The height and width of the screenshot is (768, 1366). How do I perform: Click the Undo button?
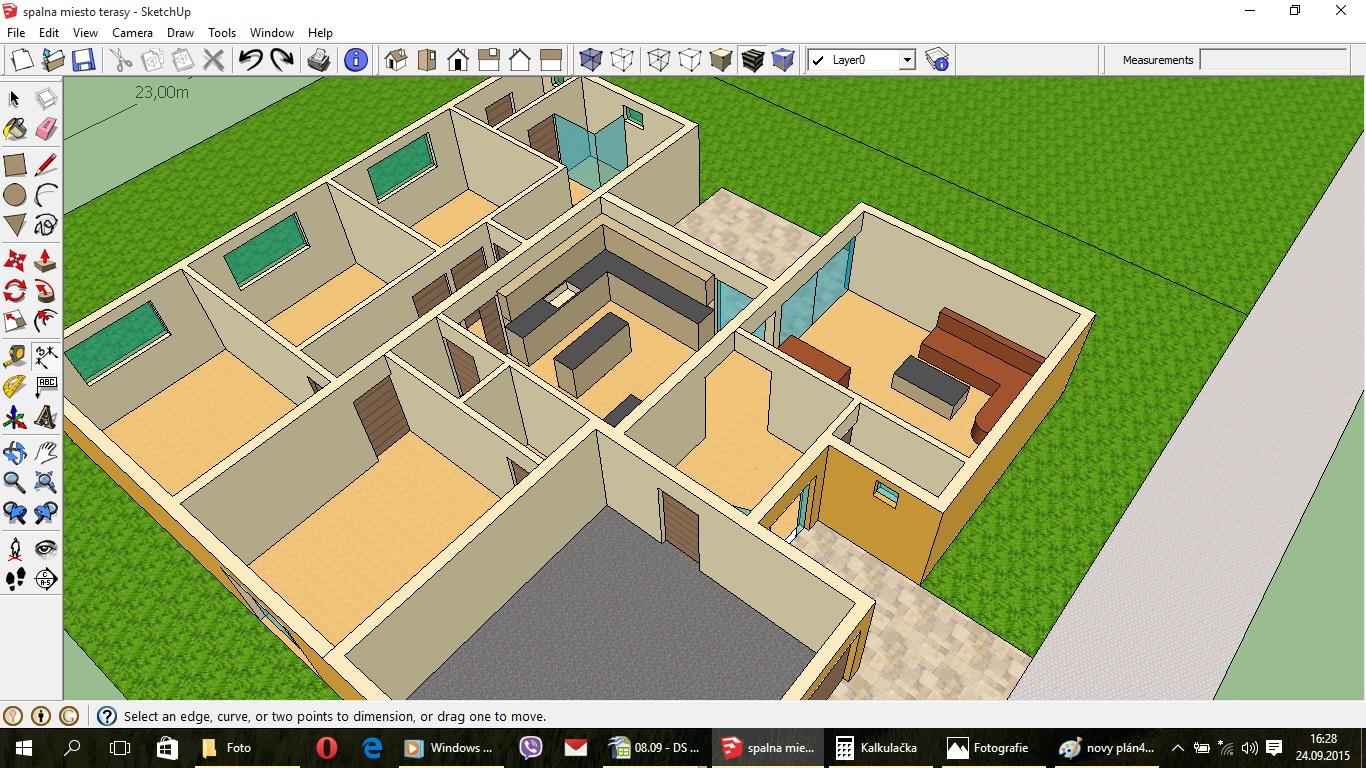pos(250,60)
